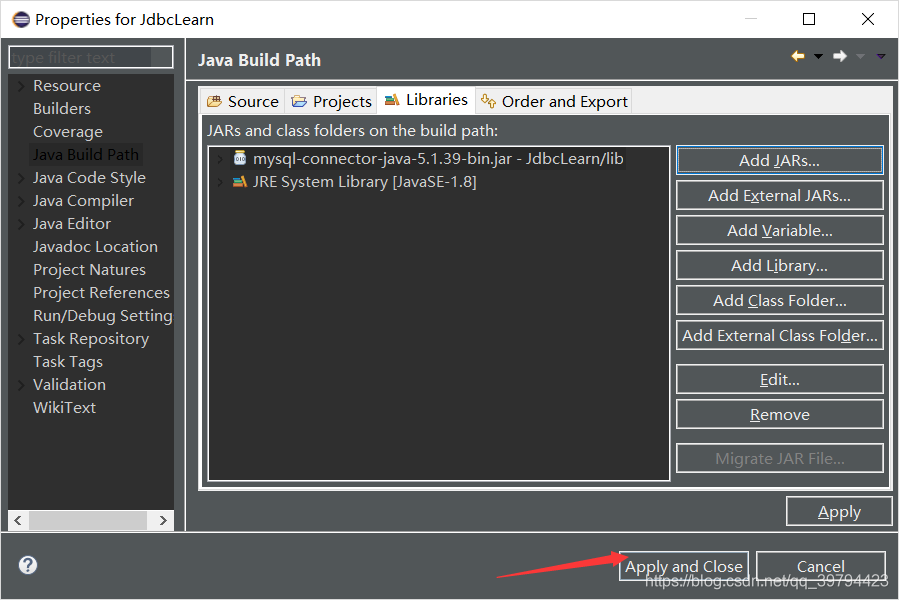Click Add Variable... button
The height and width of the screenshot is (600, 899).
[779, 231]
